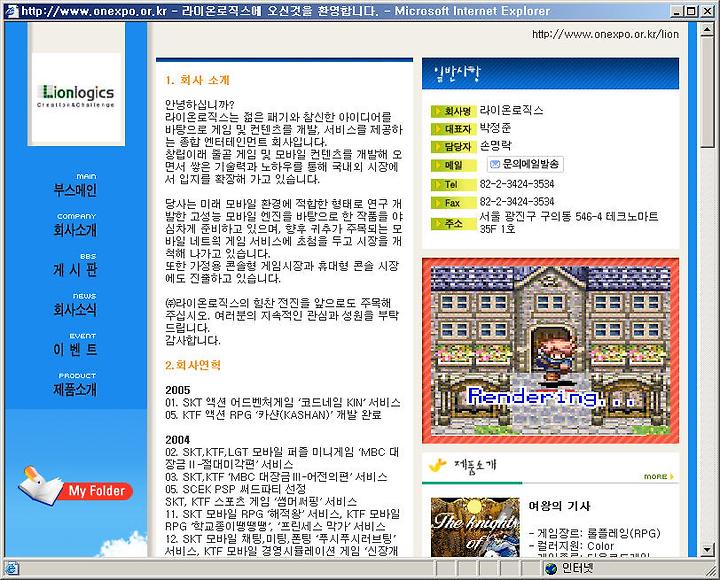
Task: Click the Fax label tag
Action: (454, 203)
